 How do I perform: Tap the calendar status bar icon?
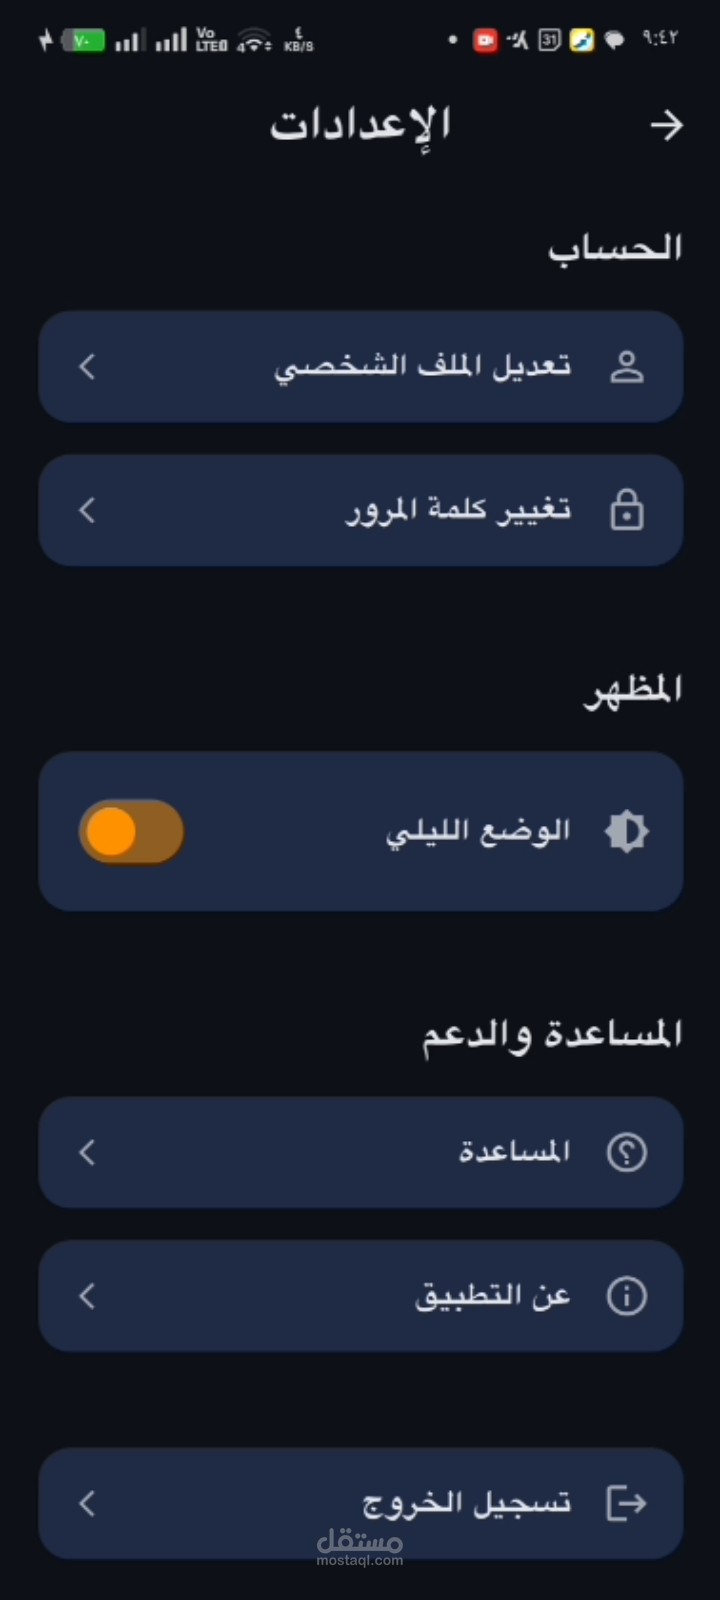click(549, 40)
